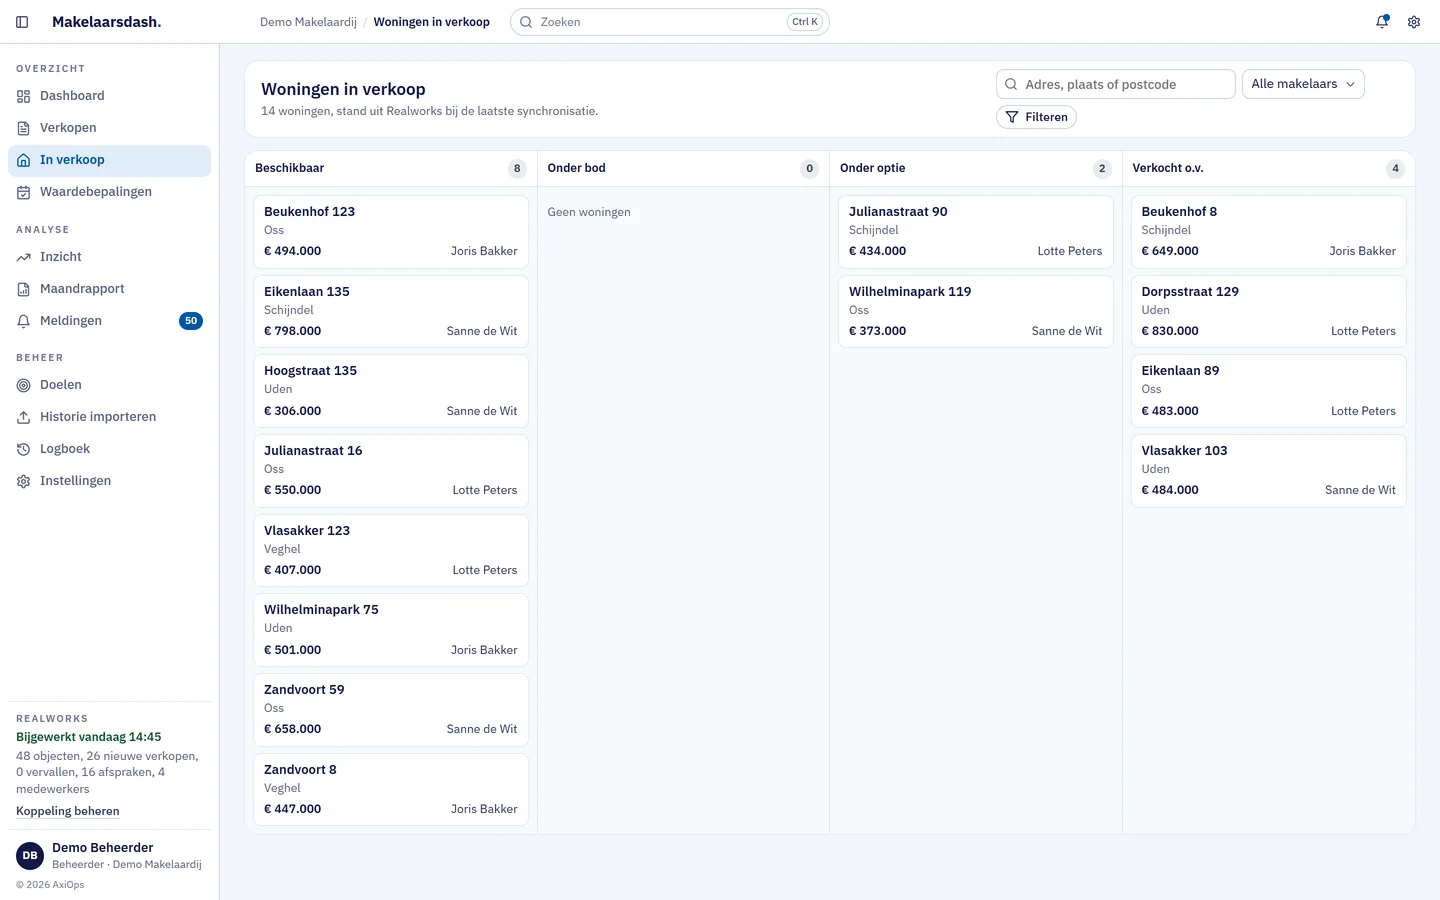The height and width of the screenshot is (900, 1440).
Task: Open the Wilhelminapark 119 card
Action: tap(976, 311)
